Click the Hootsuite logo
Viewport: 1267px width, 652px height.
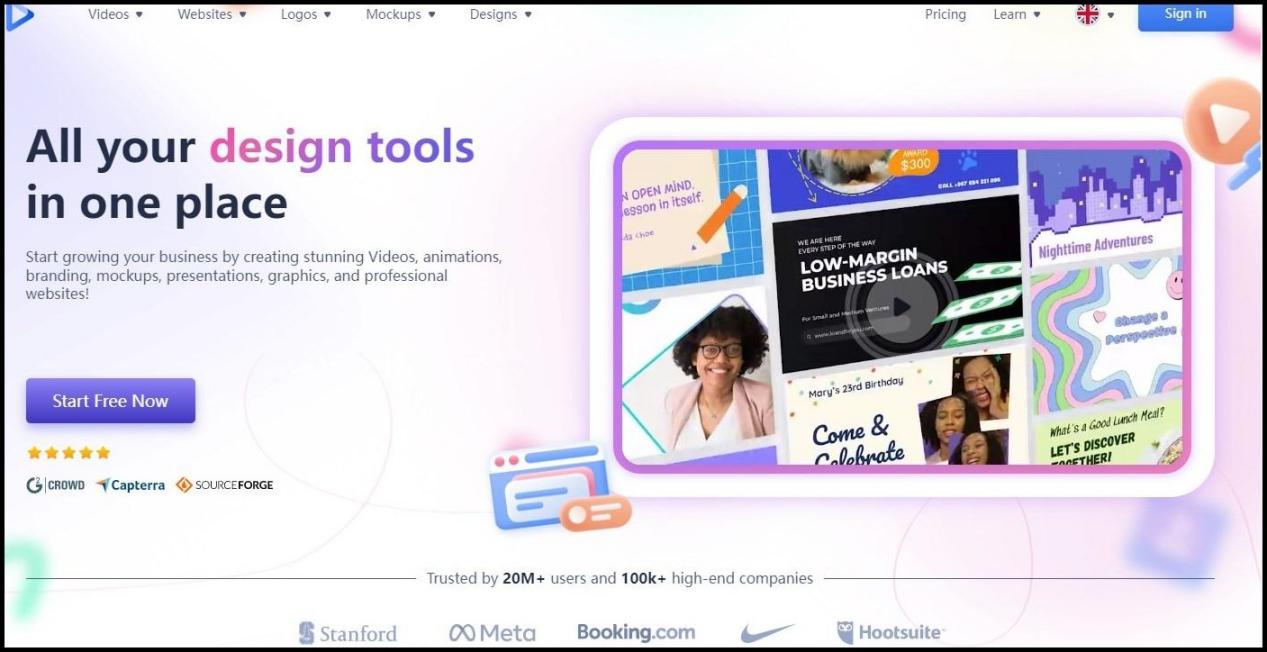click(x=890, y=632)
